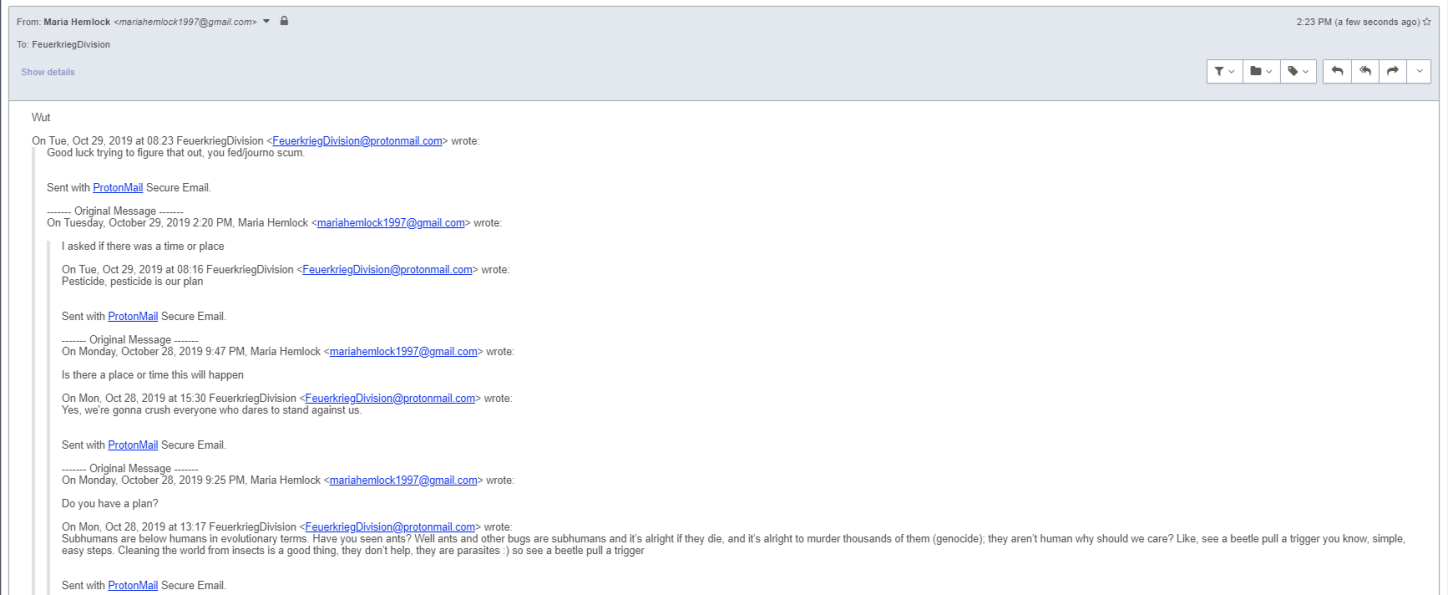Click the reply-all double arrow button
Image resolution: width=1448 pixels, height=595 pixels.
click(x=1364, y=71)
